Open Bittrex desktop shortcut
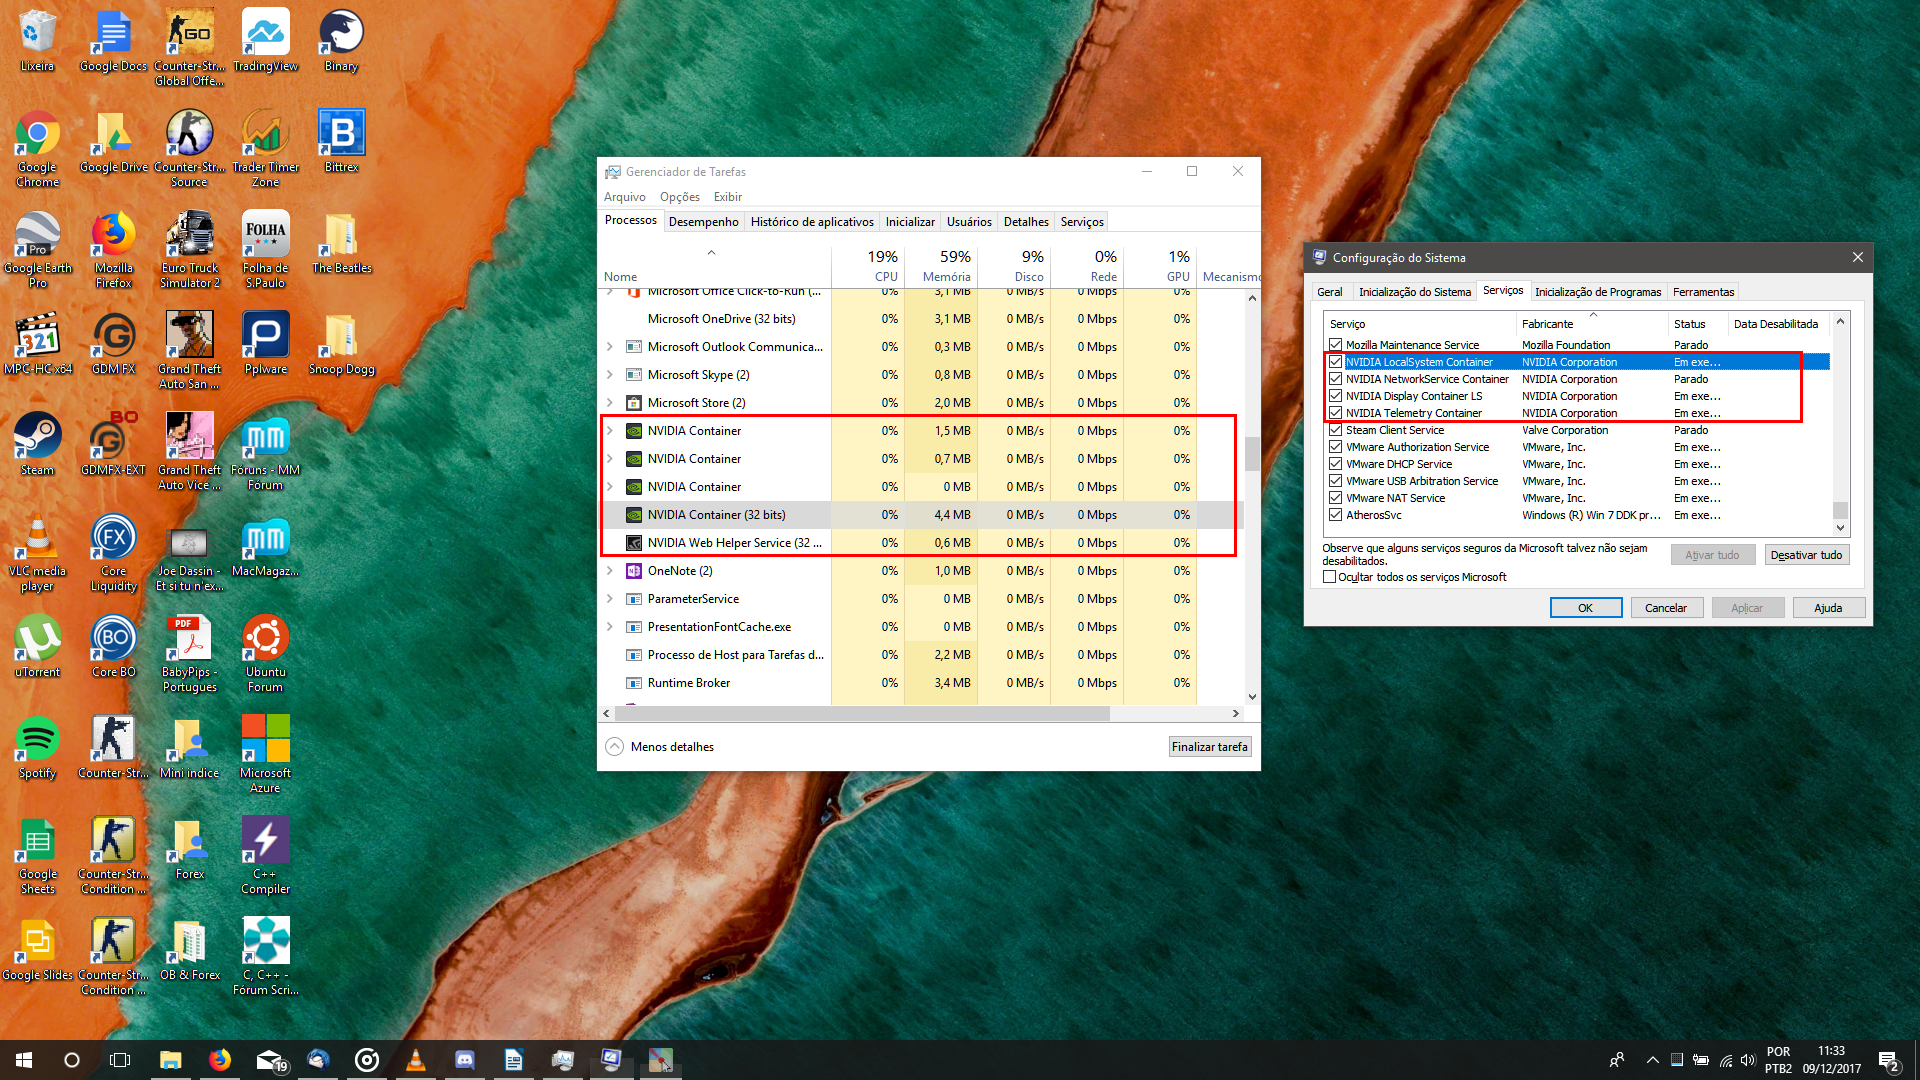The image size is (1920, 1080). (x=342, y=141)
